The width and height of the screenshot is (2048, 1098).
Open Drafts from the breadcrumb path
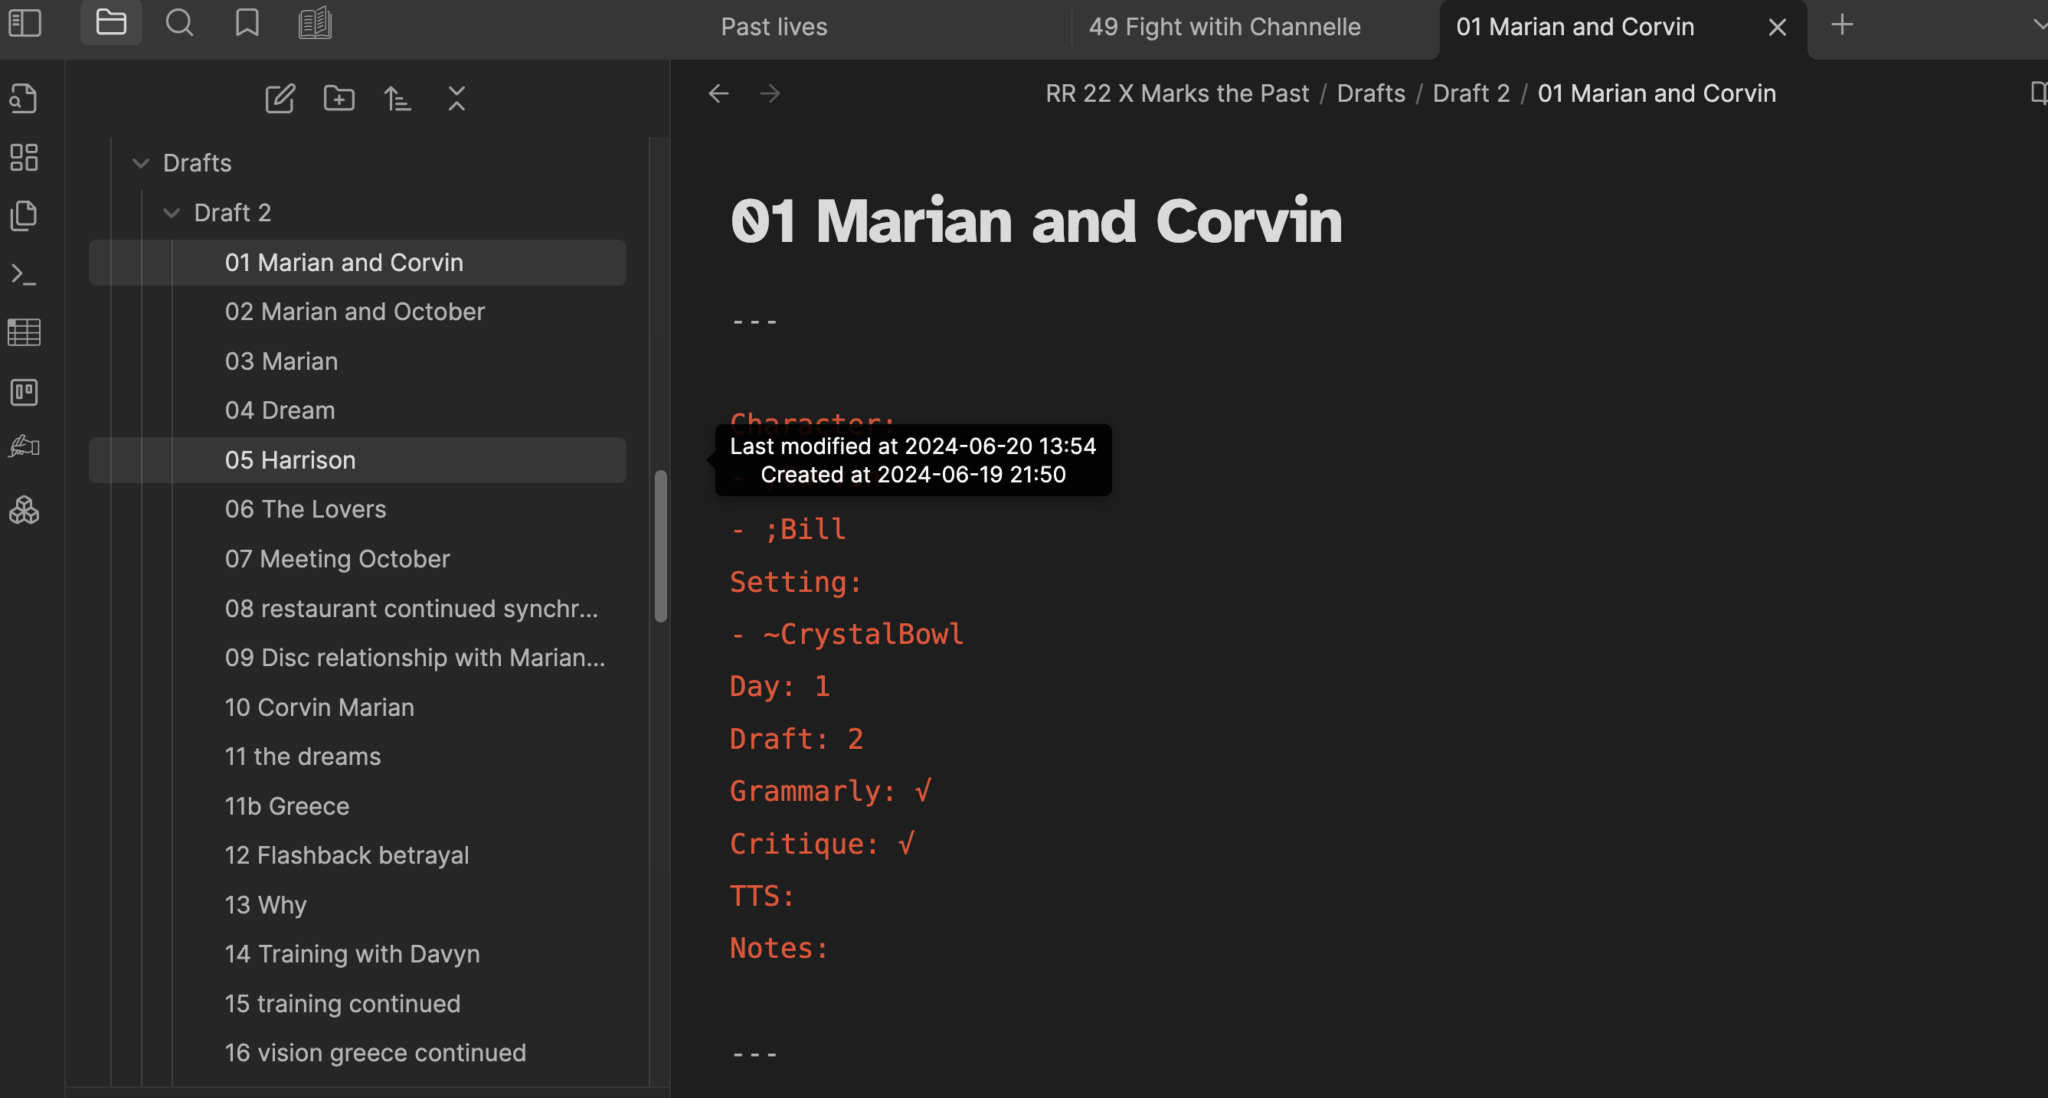point(1369,93)
